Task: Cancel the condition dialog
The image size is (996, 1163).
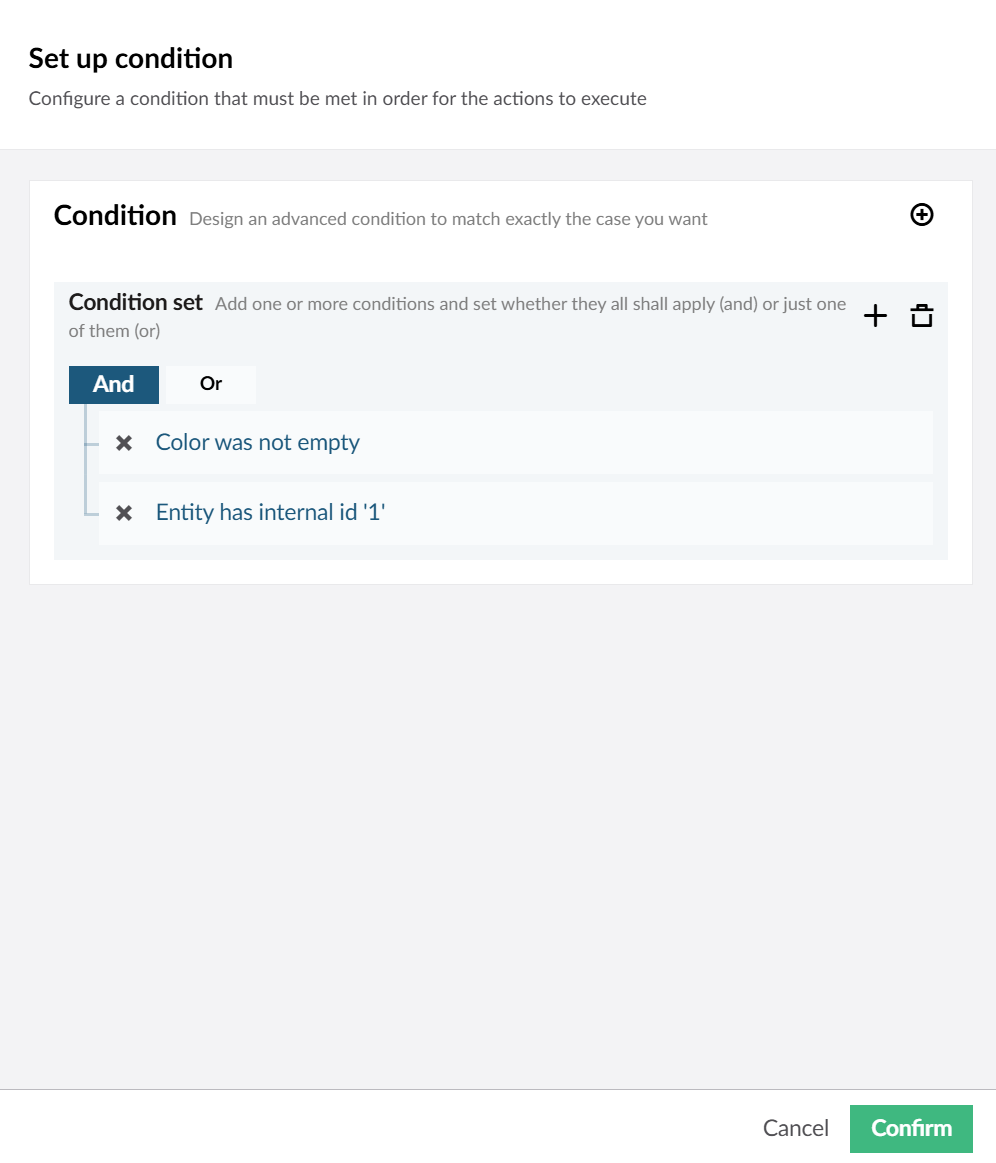Action: (x=796, y=1128)
